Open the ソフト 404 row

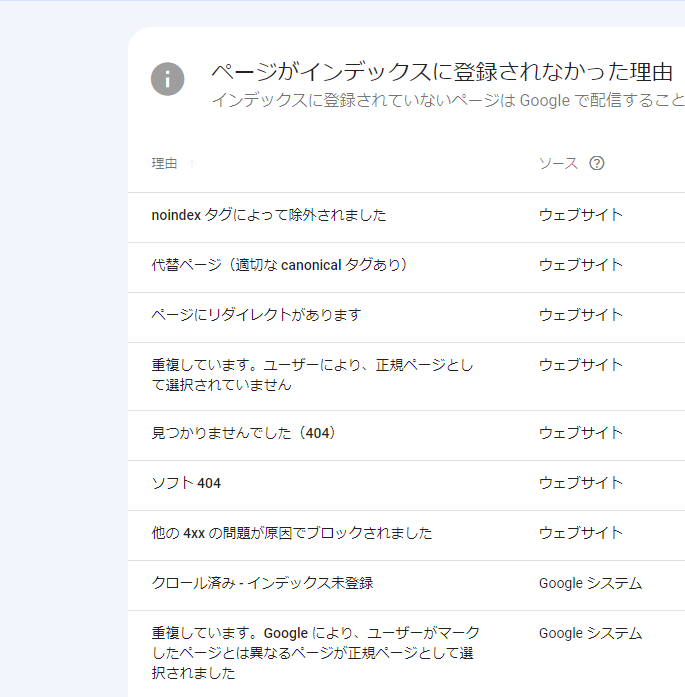pyautogui.click(x=186, y=483)
